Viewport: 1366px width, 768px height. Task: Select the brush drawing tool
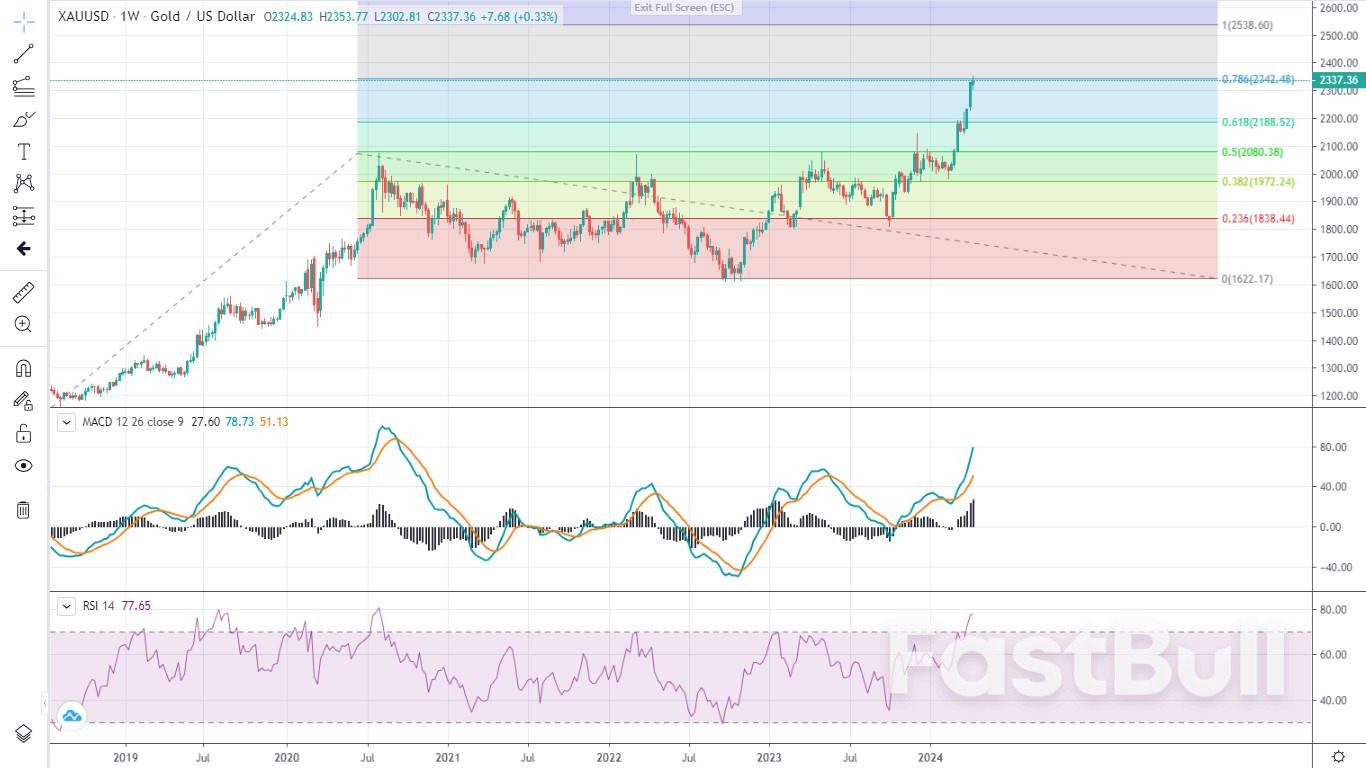(x=23, y=119)
